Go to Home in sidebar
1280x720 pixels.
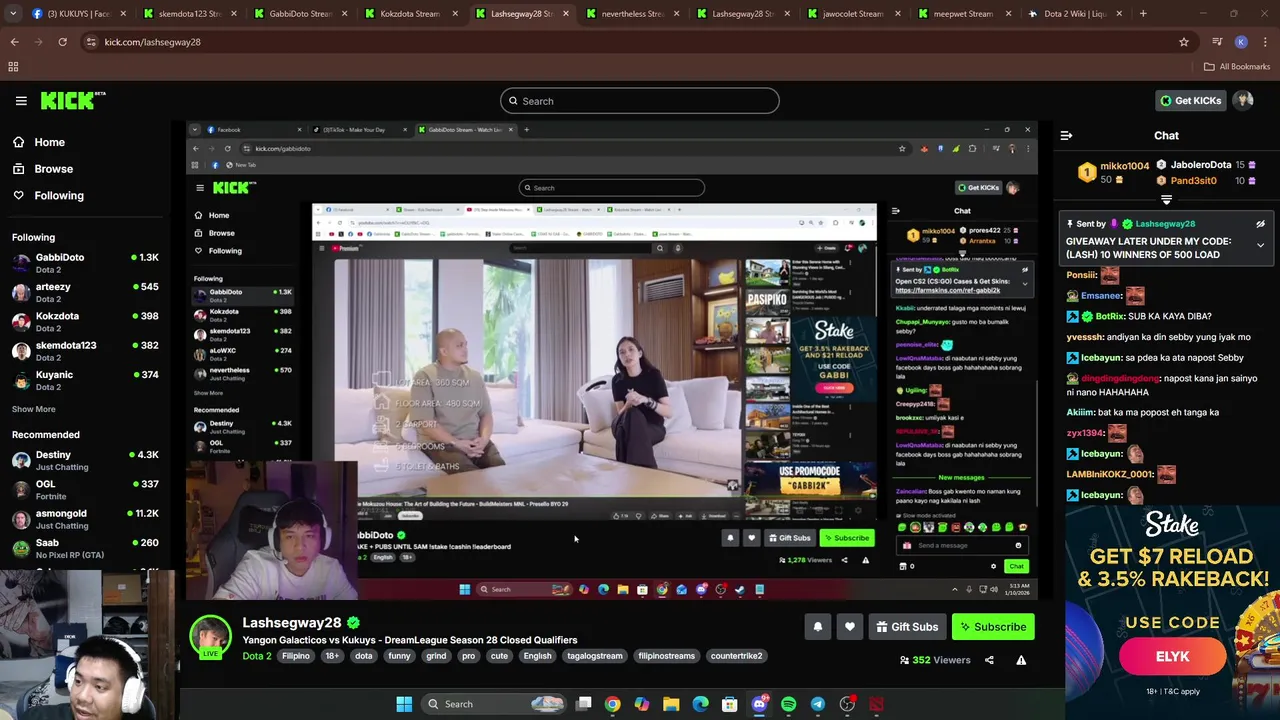49,142
